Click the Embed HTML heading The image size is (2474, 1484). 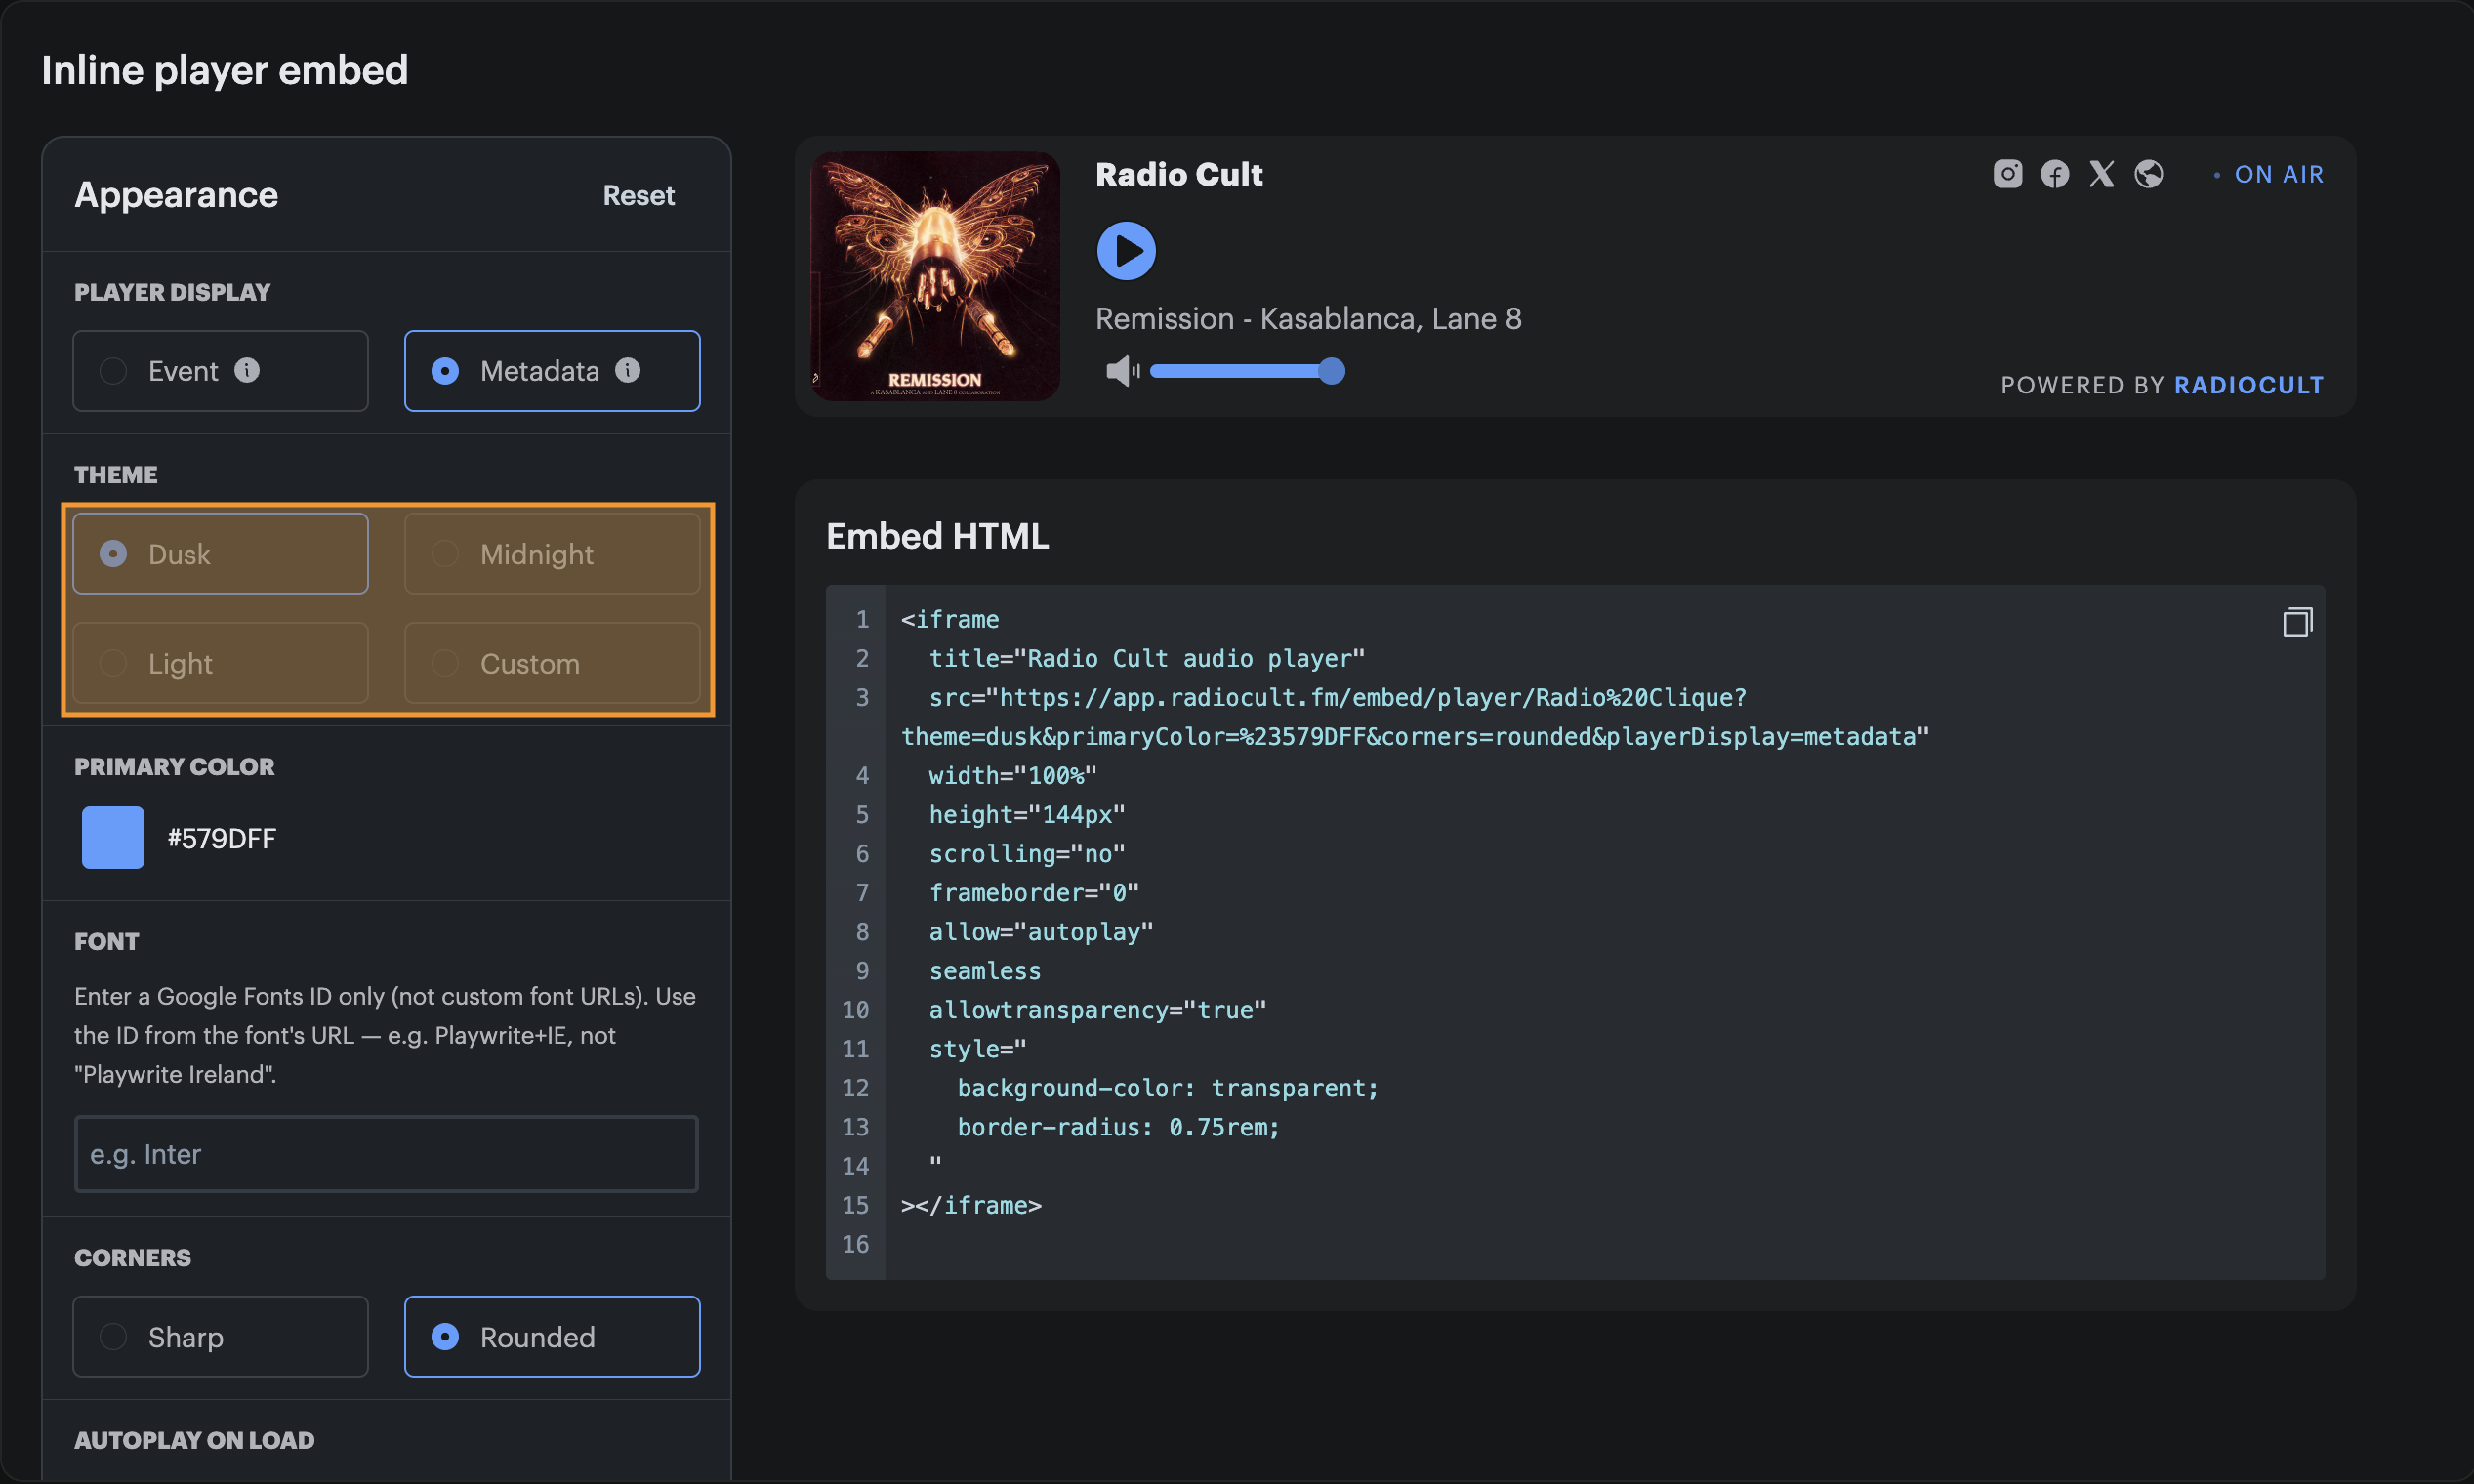pos(937,536)
